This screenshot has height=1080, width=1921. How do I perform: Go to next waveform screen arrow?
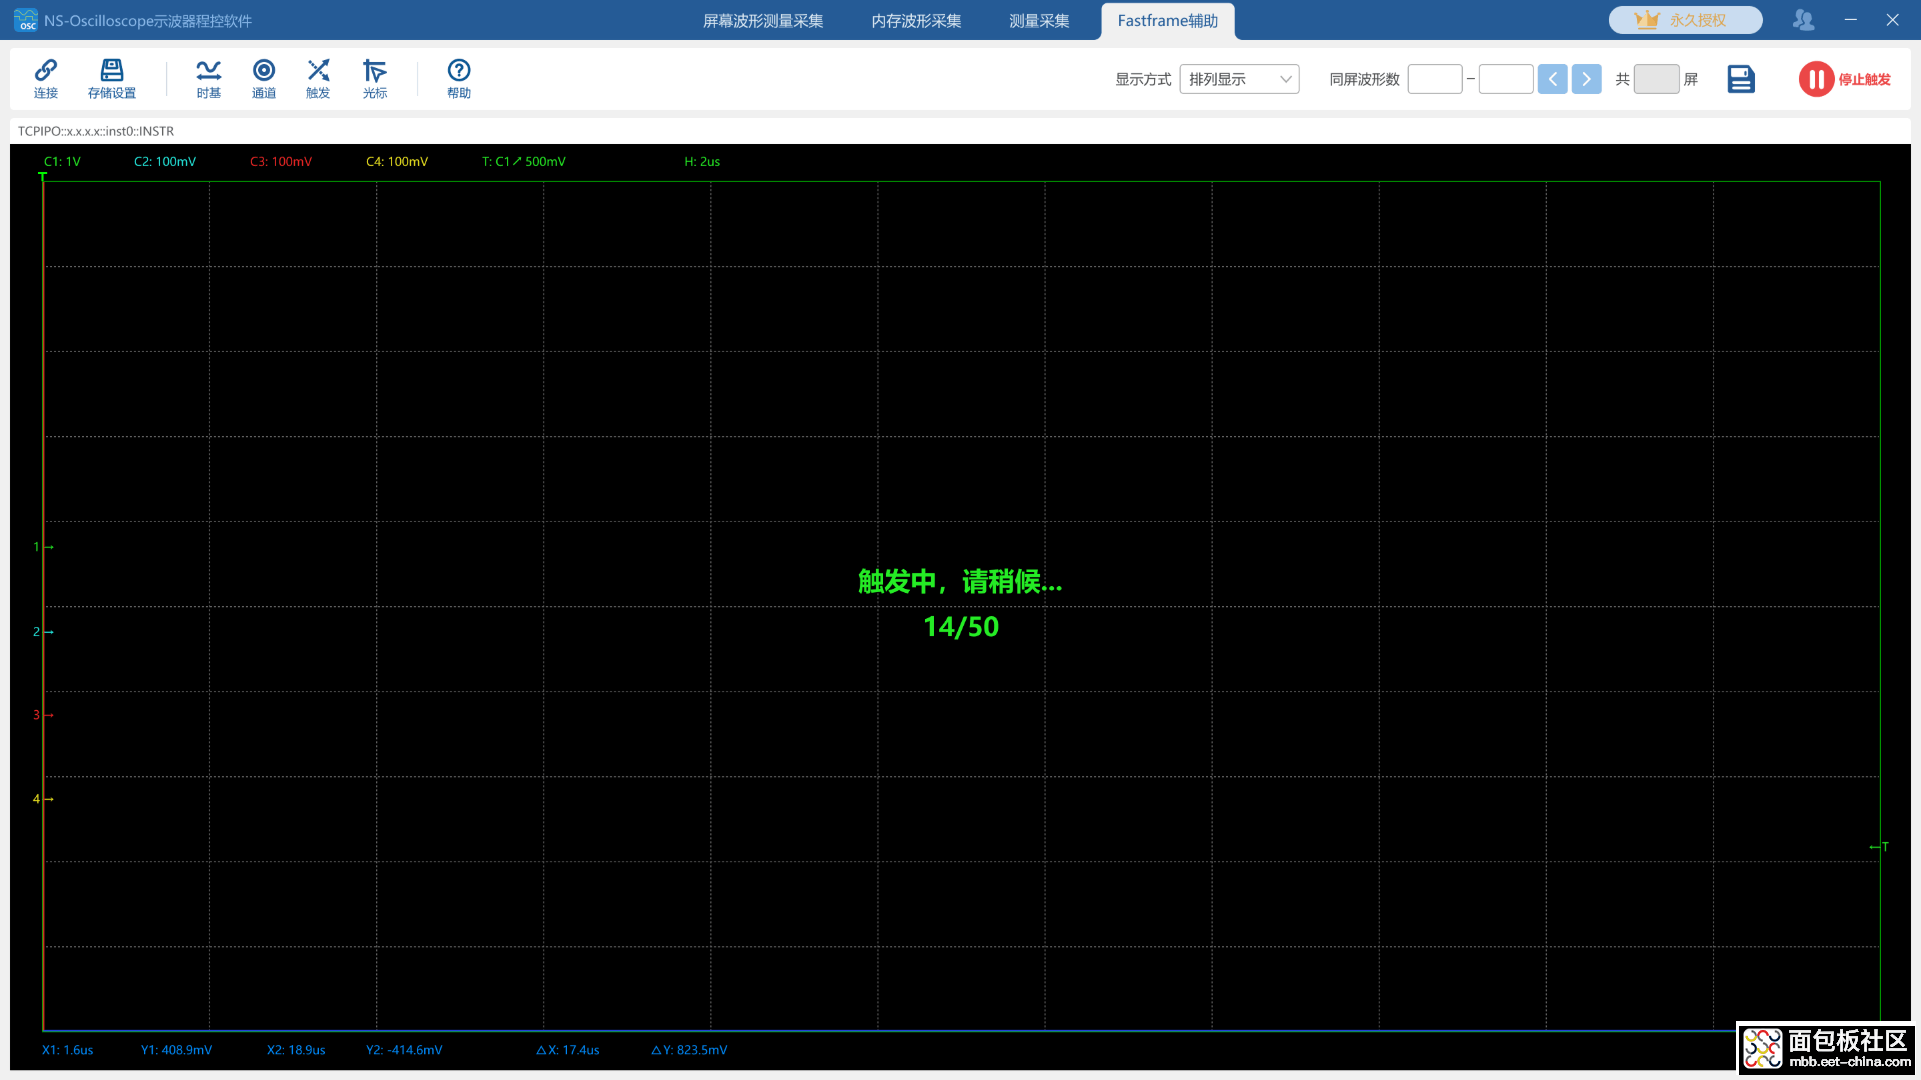1587,79
